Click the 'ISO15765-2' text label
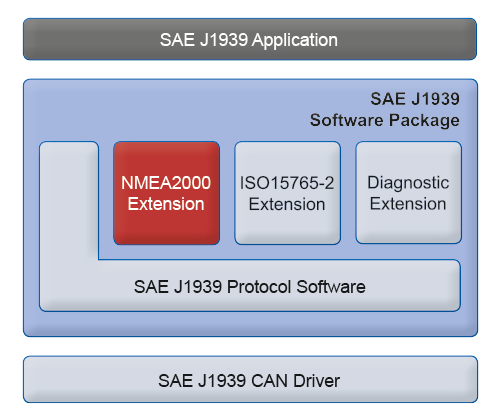Viewport: 500px width, 420px height. tap(287, 183)
